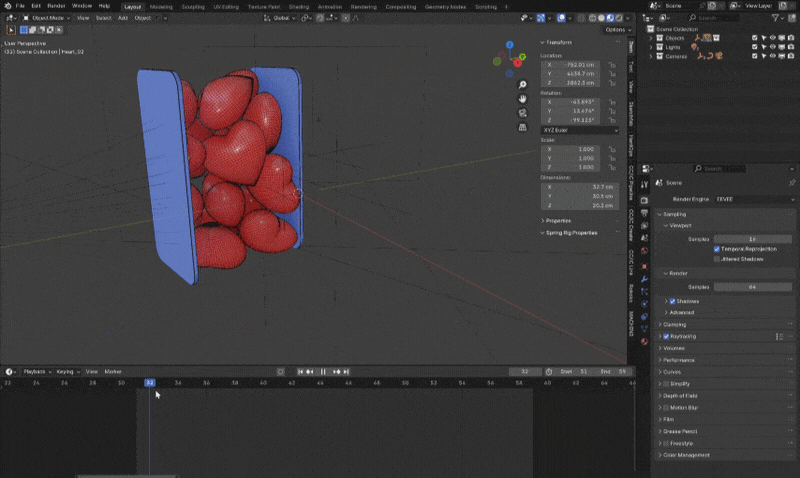This screenshot has width=800, height=478.
Task: Toggle the camera view icon in viewport
Action: click(x=523, y=113)
